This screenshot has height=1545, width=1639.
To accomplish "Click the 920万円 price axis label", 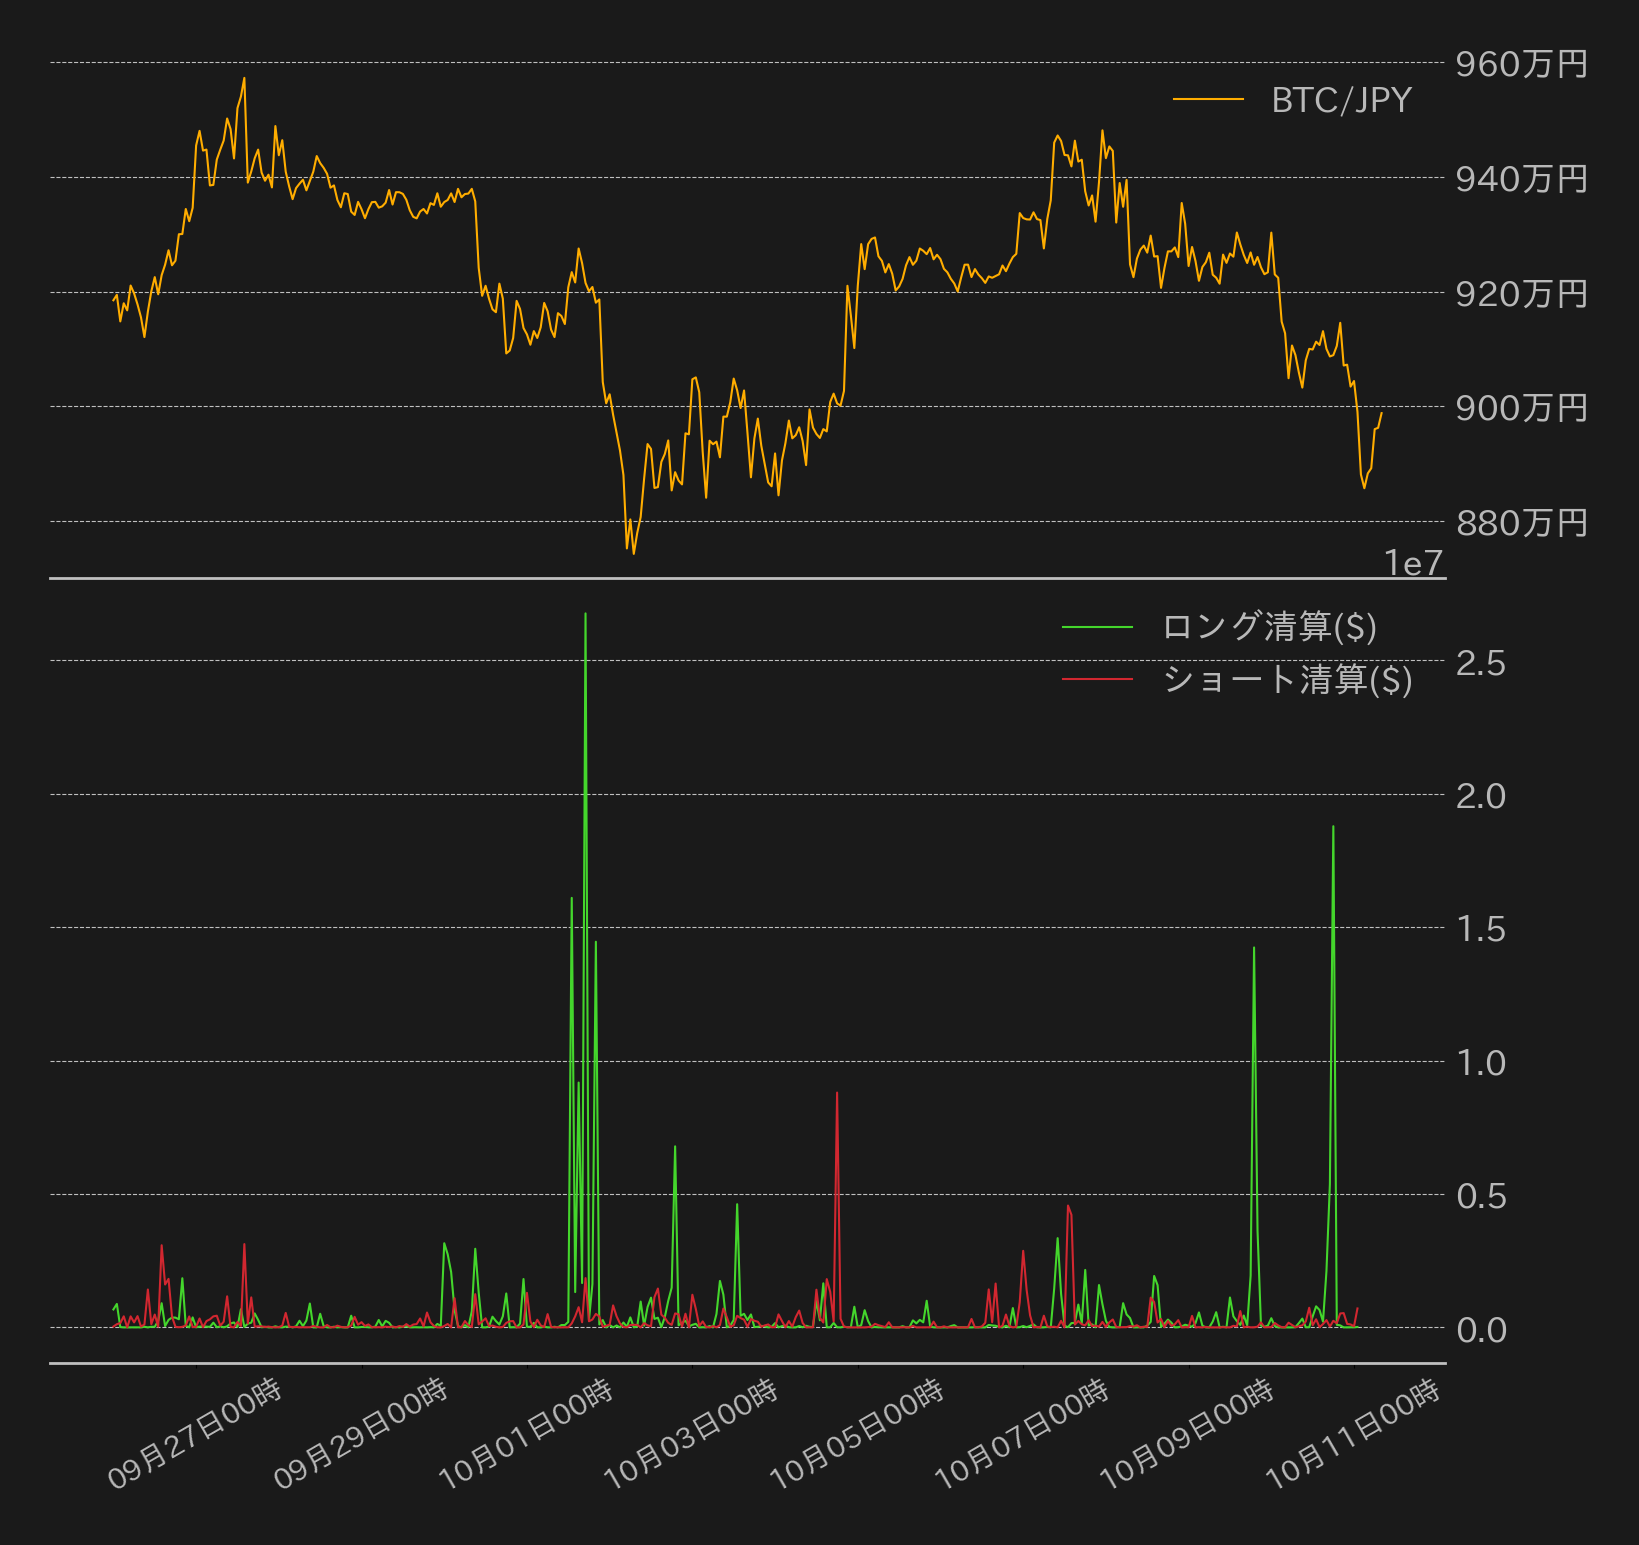I will coord(1521,294).
